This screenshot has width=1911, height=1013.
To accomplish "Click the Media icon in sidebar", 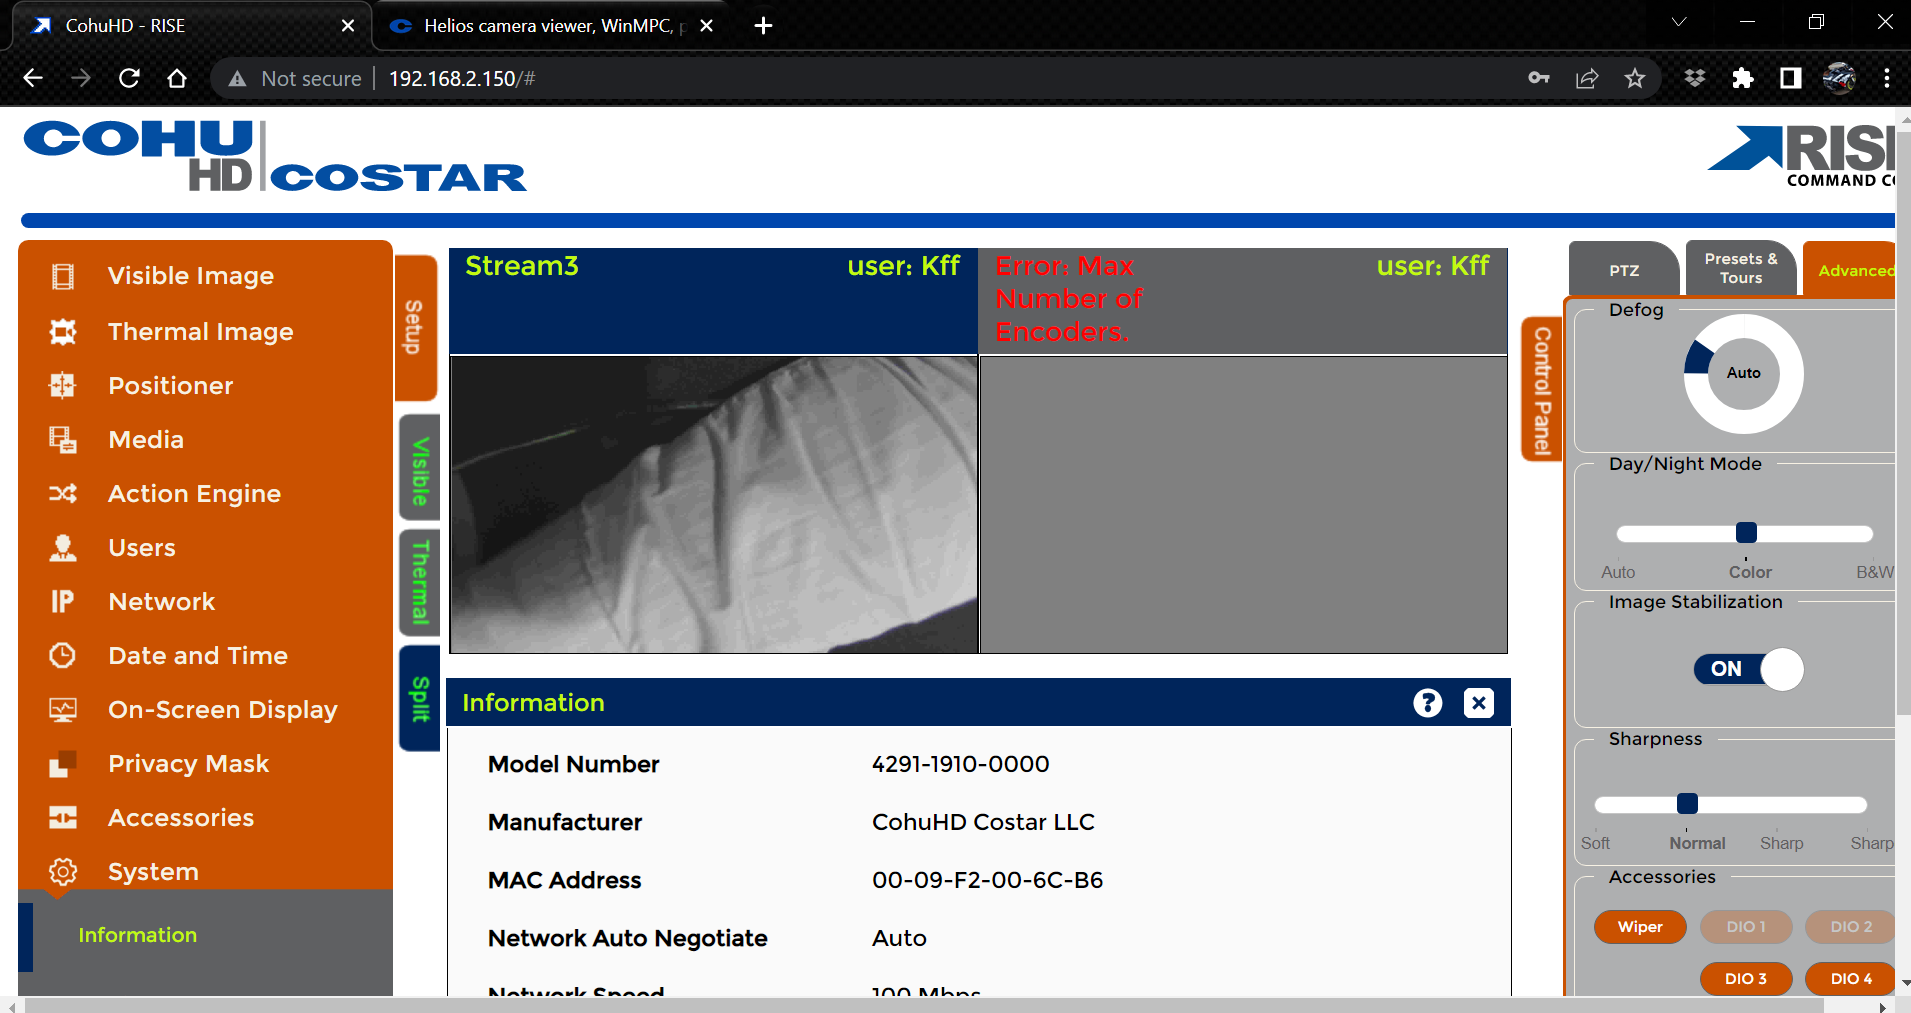I will (x=63, y=440).
